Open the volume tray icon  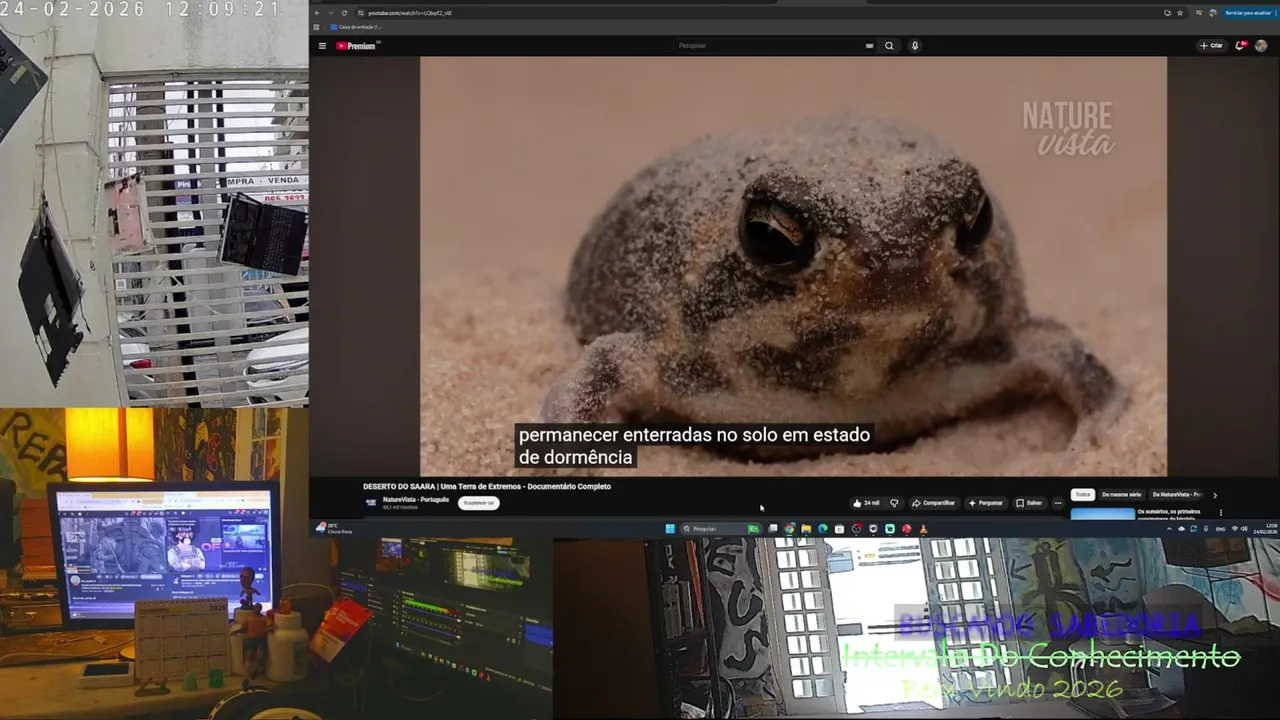point(1244,529)
